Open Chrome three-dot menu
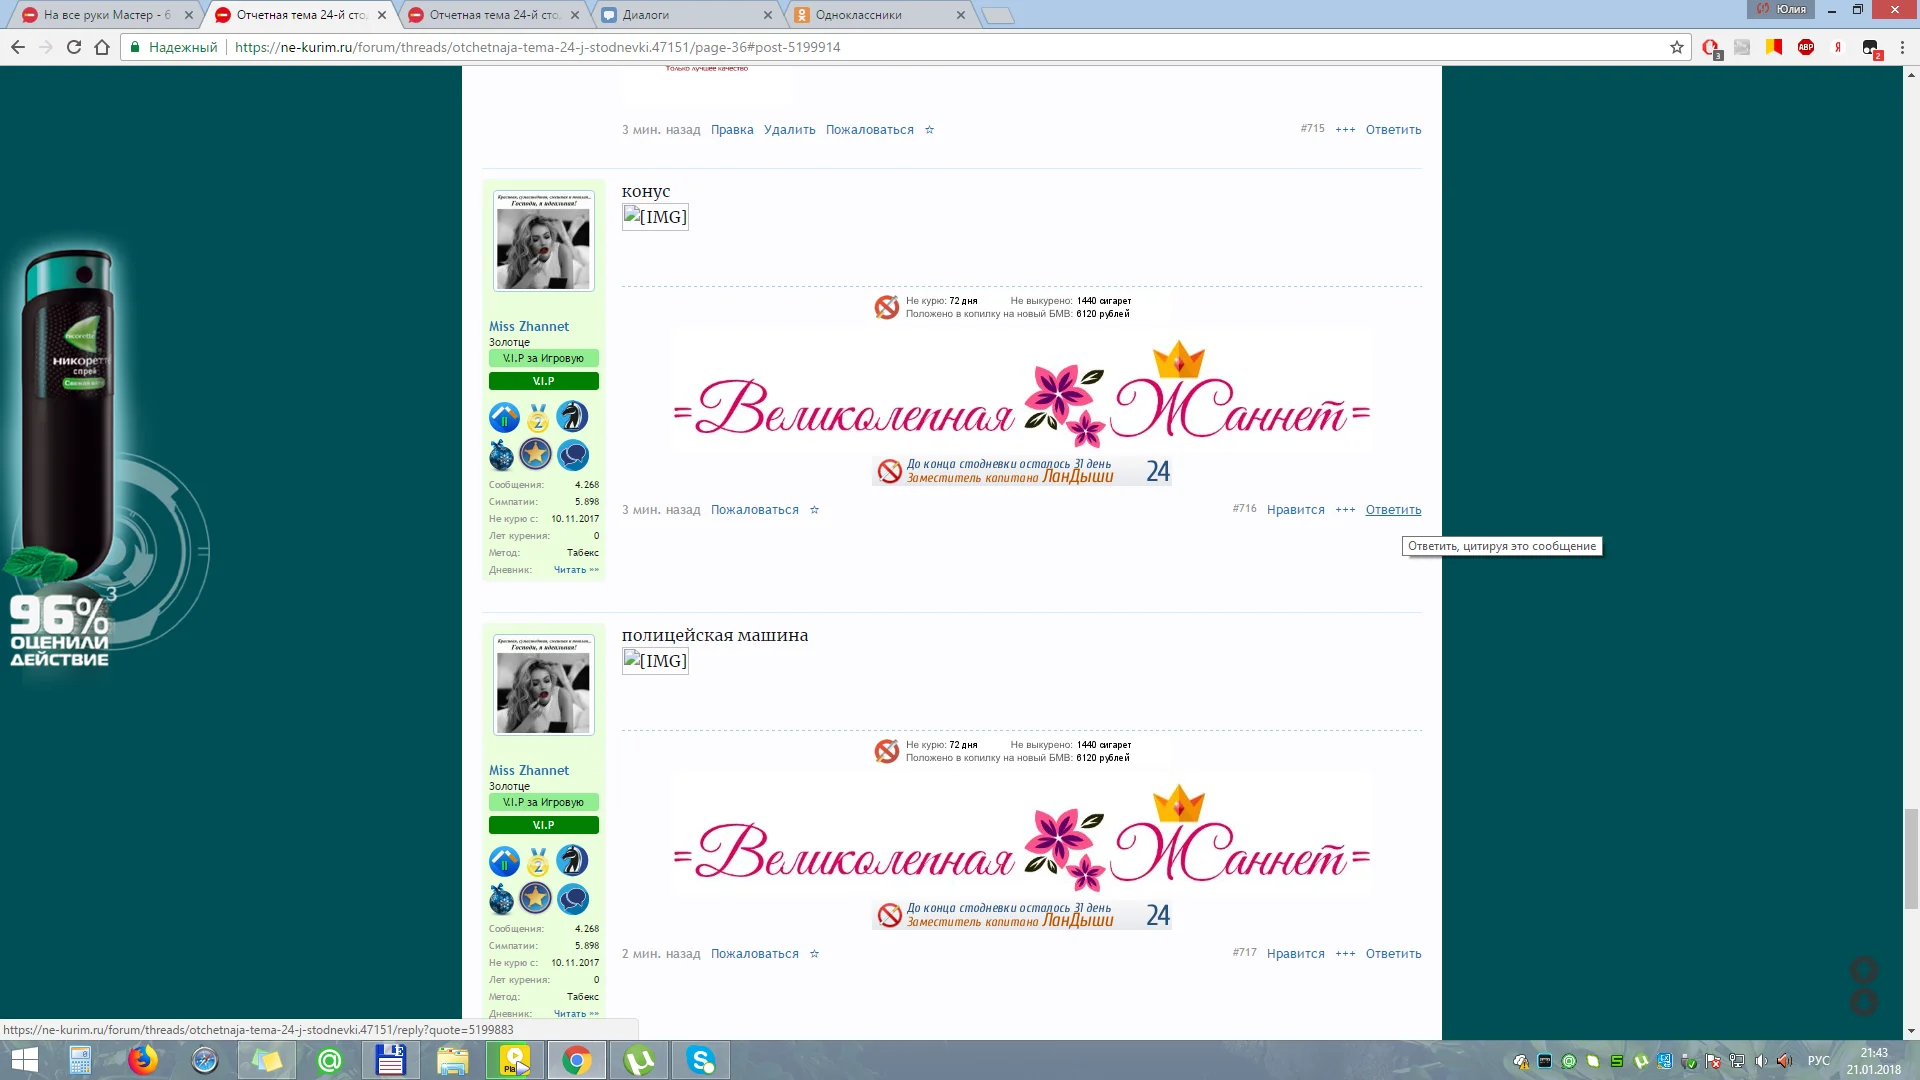1920x1080 pixels. coord(1902,47)
